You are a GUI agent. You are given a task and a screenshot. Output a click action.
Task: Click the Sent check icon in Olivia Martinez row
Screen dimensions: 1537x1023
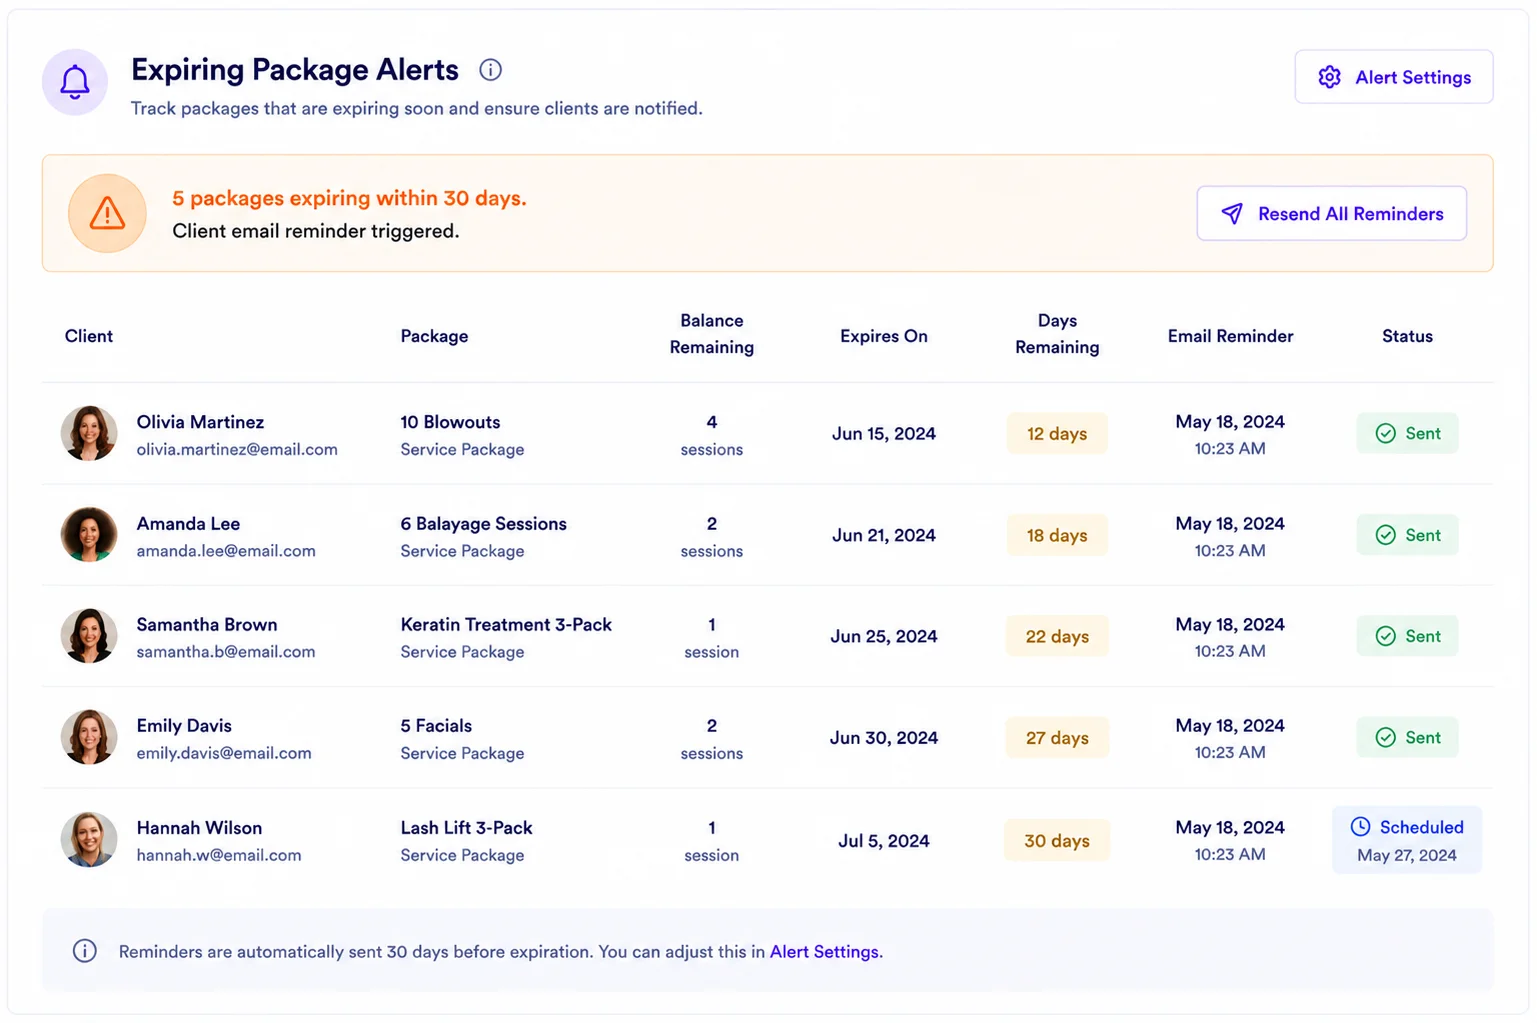[1385, 433]
